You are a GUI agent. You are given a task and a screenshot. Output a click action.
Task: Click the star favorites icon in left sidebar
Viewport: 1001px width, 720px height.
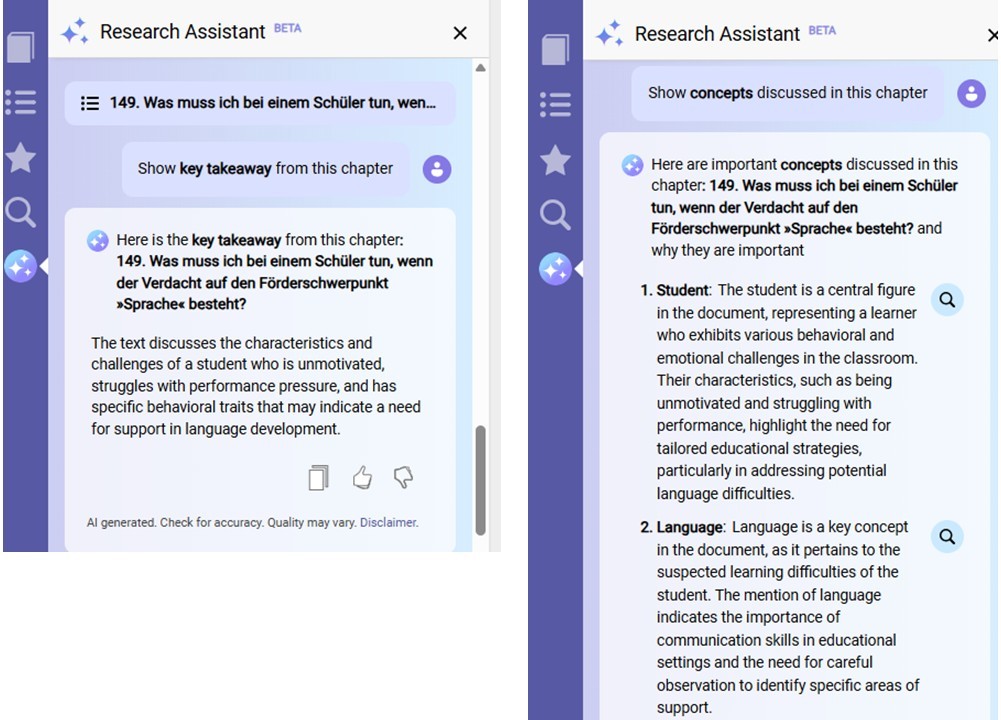tap(21, 158)
